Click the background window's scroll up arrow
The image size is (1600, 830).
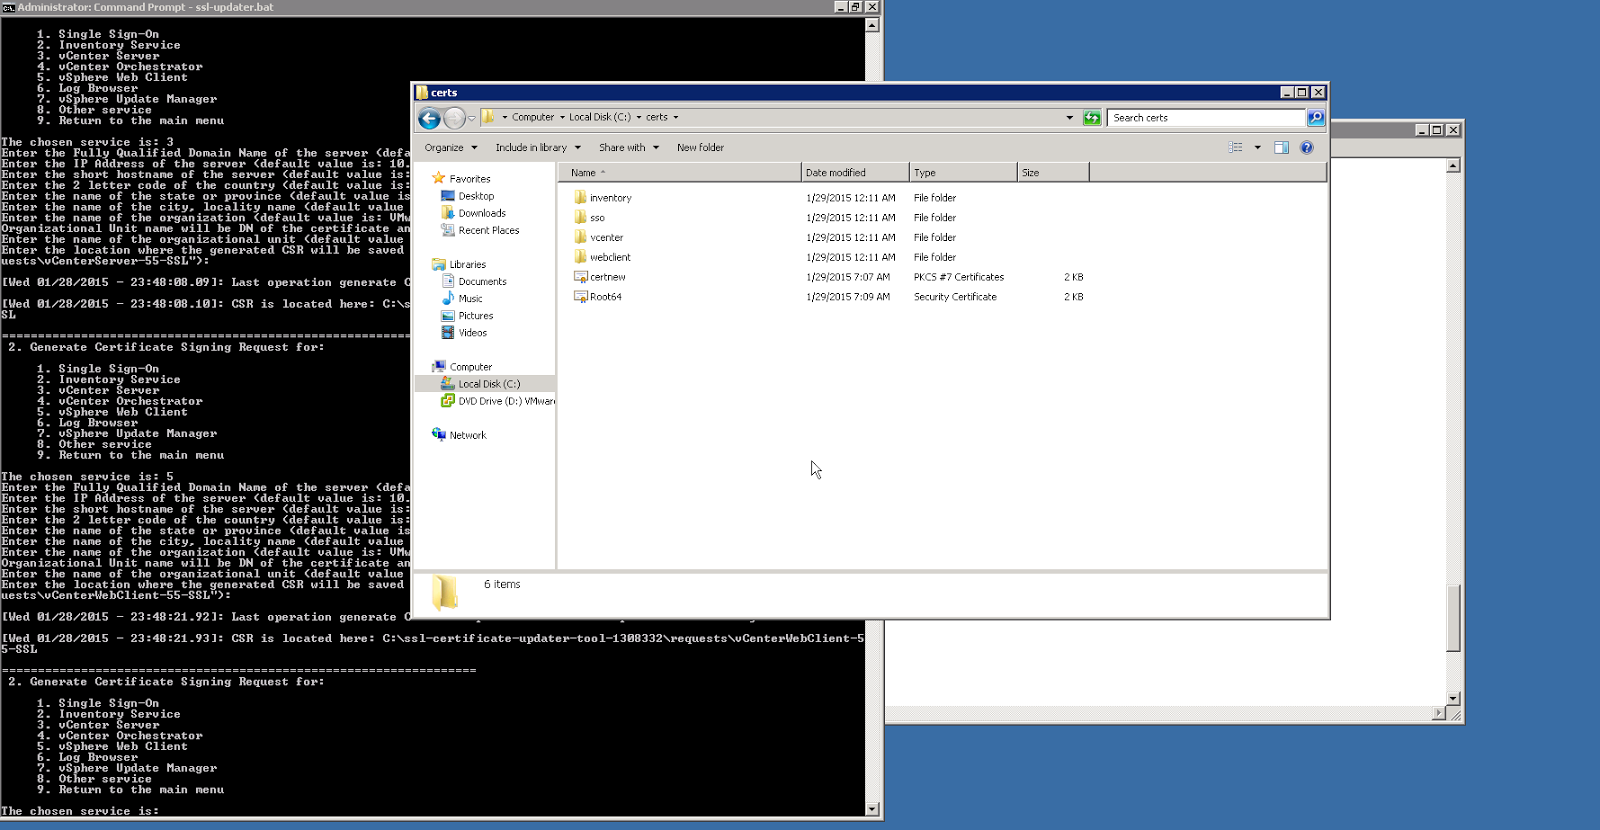(x=1453, y=166)
